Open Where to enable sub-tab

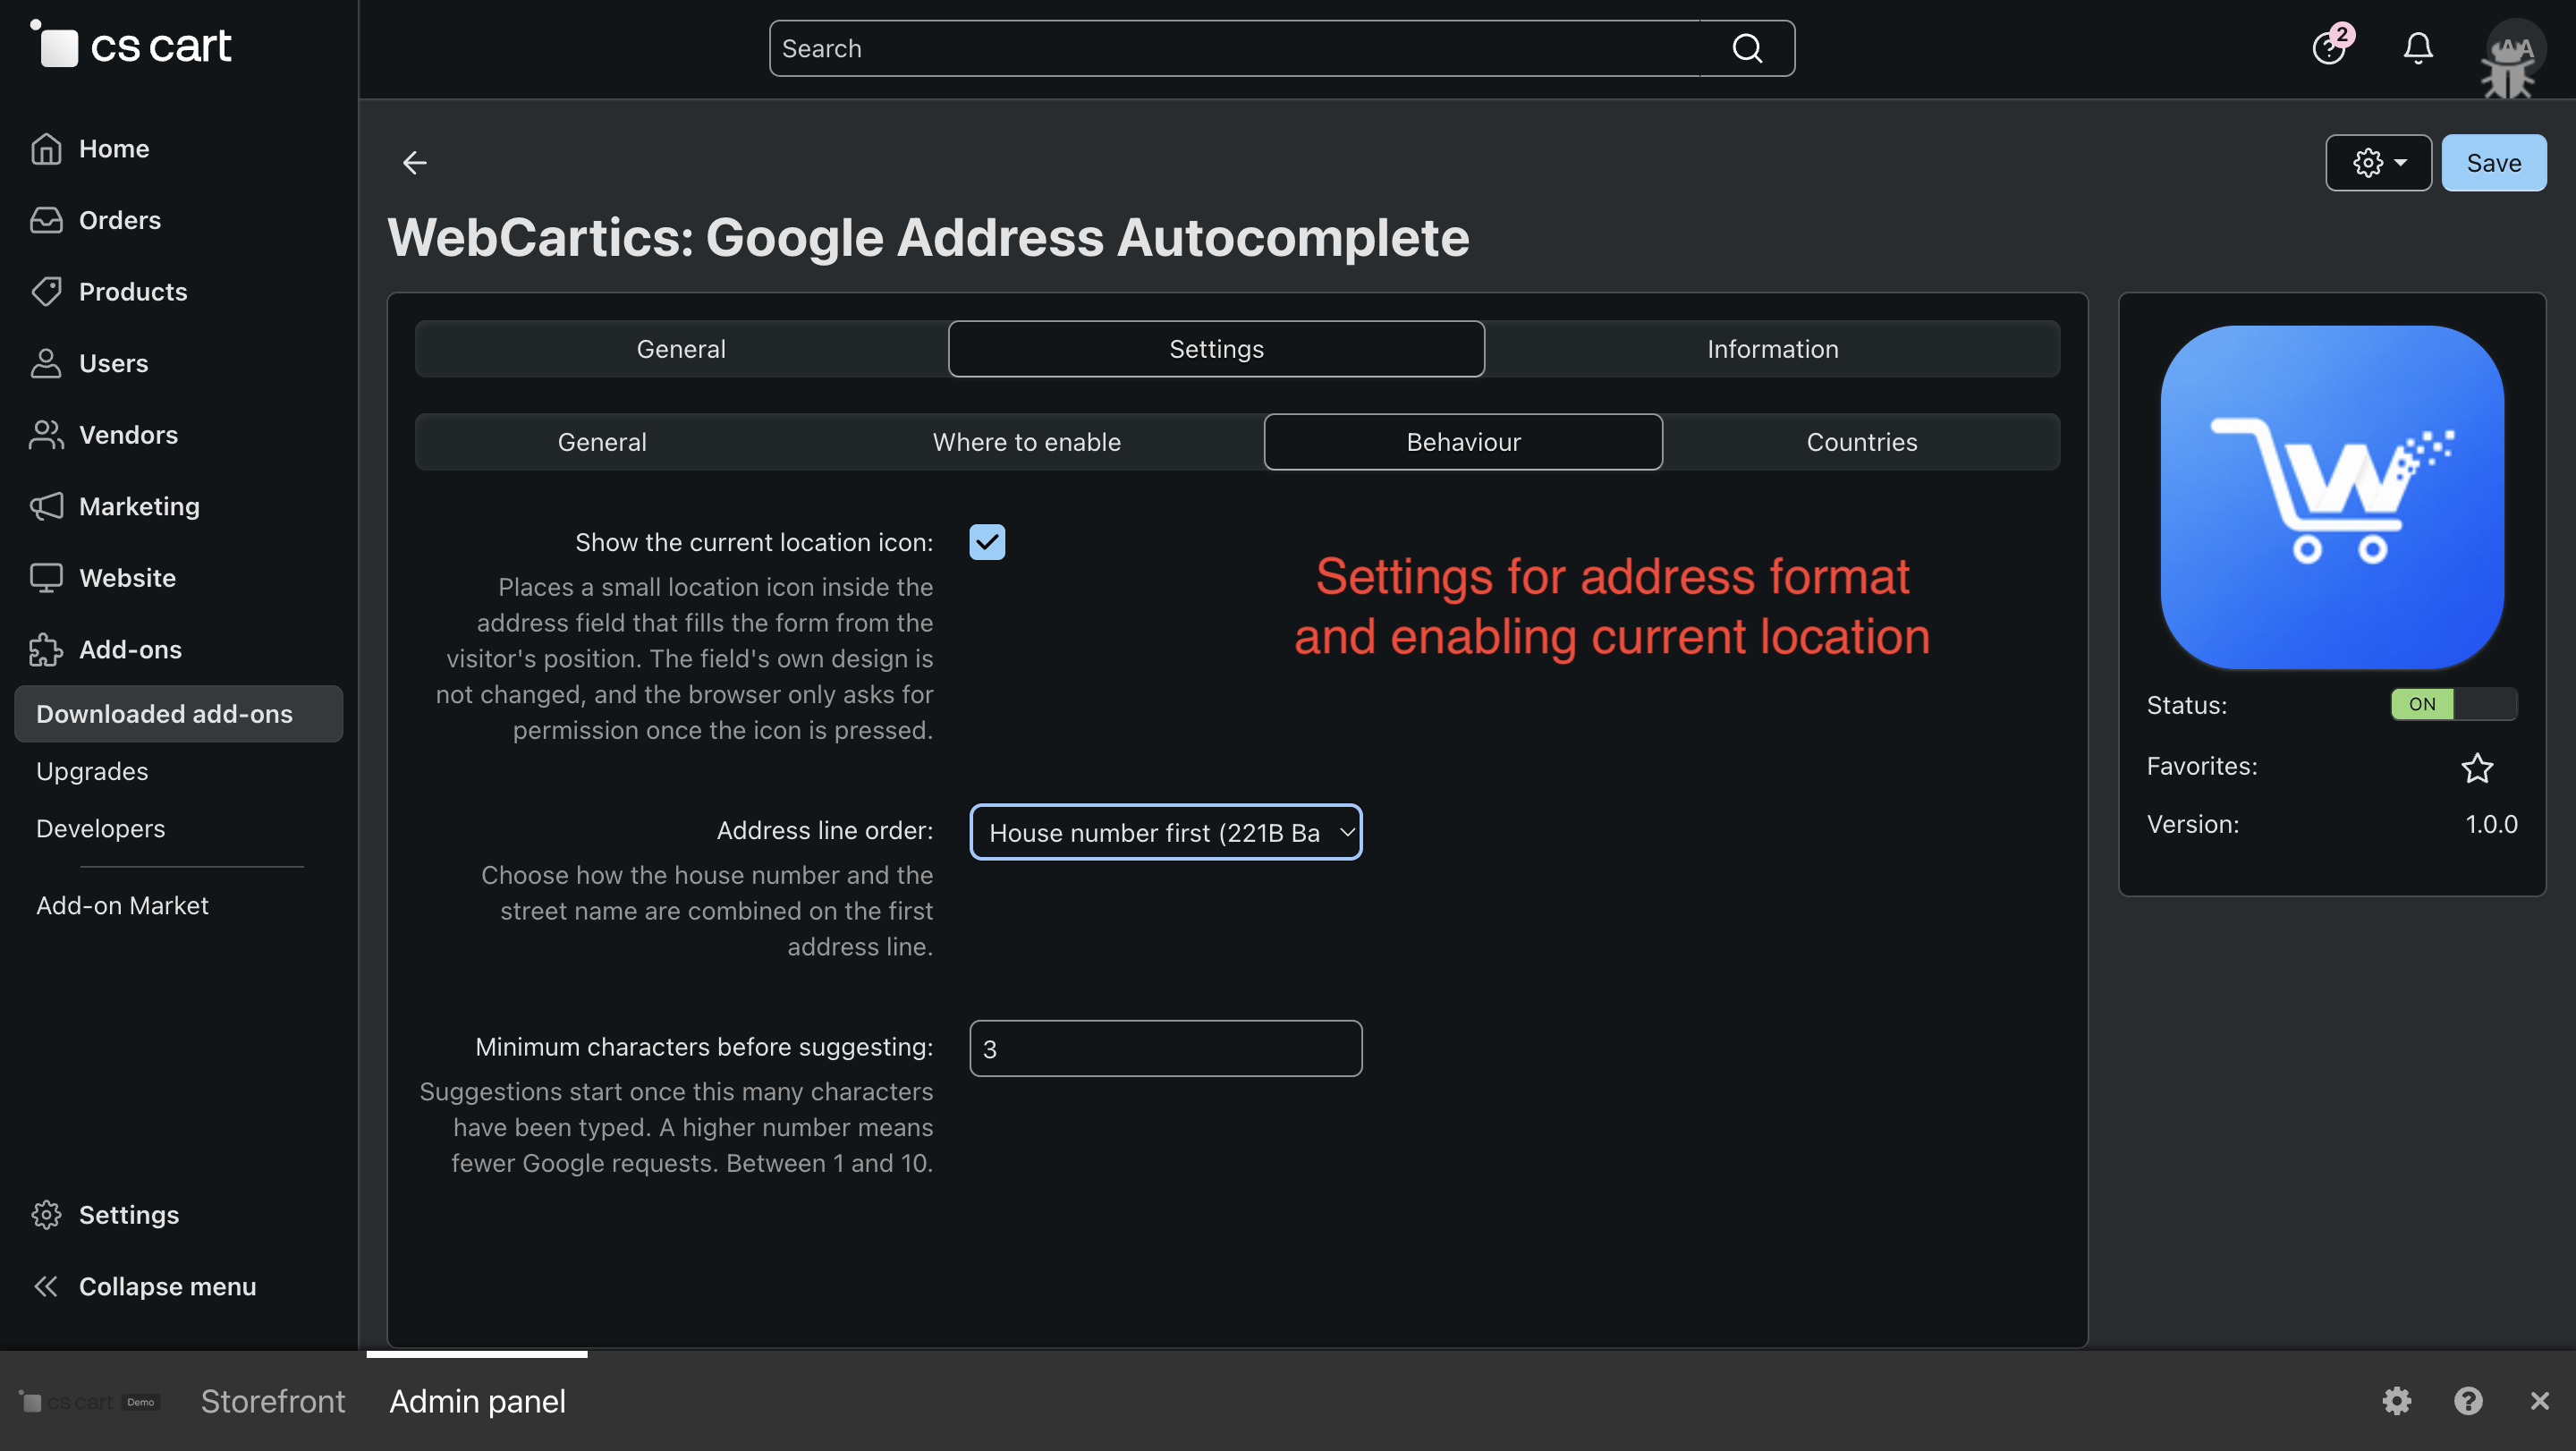pos(1026,441)
